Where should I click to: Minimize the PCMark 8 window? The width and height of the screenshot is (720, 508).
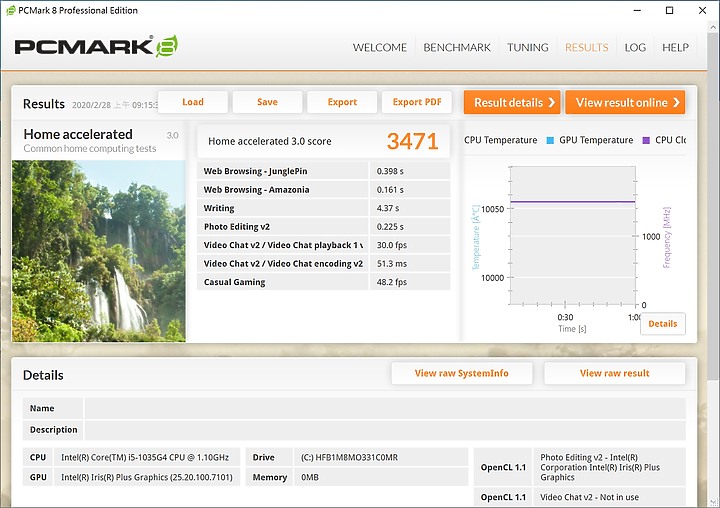click(x=637, y=10)
